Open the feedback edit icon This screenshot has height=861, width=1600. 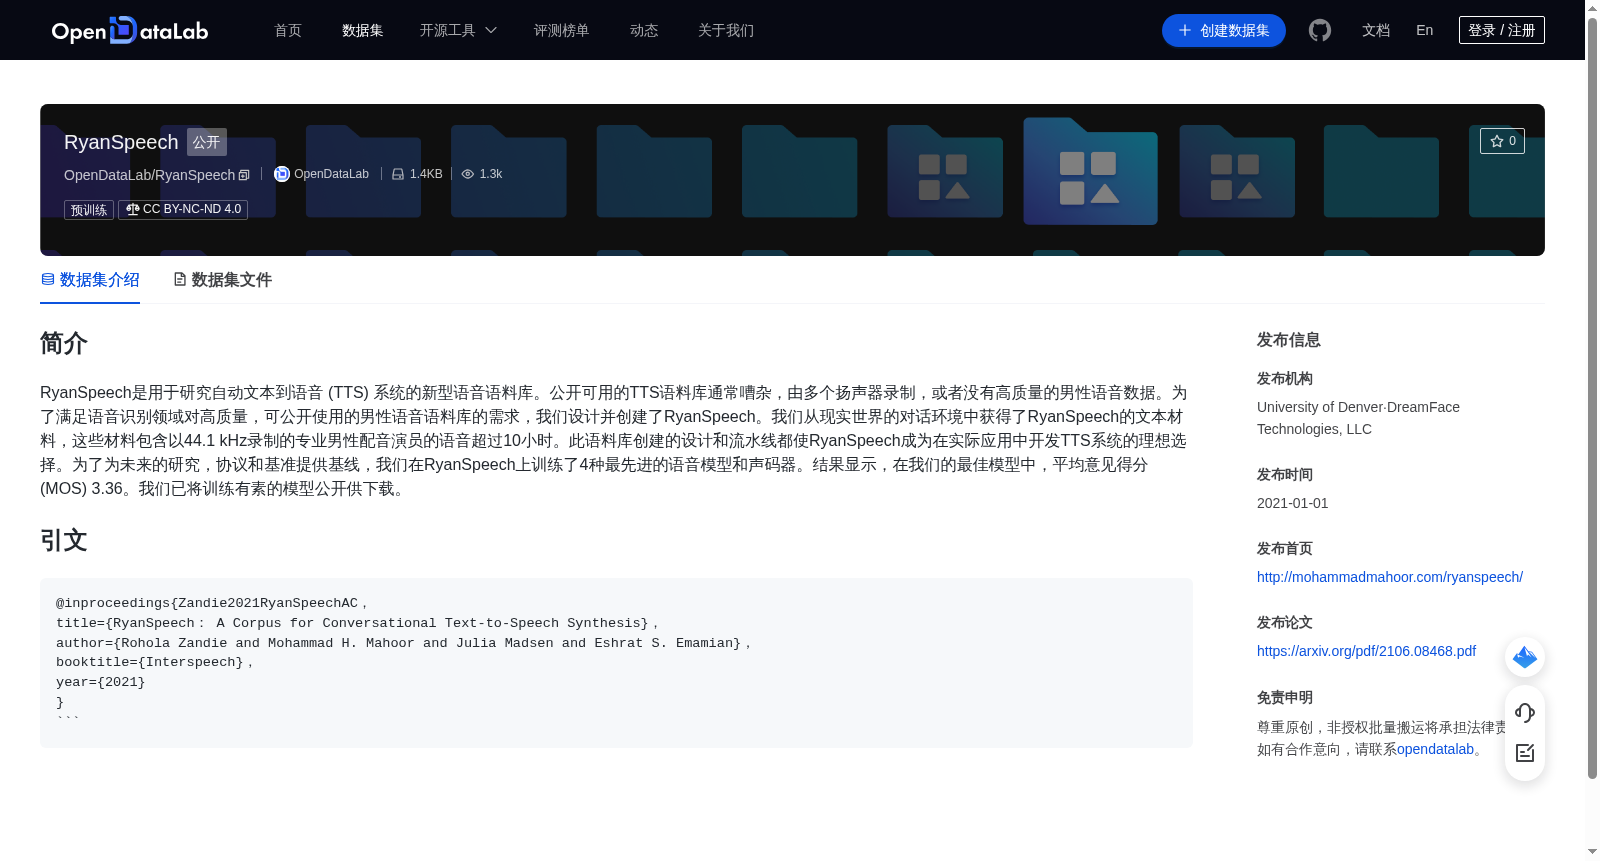click(x=1525, y=753)
